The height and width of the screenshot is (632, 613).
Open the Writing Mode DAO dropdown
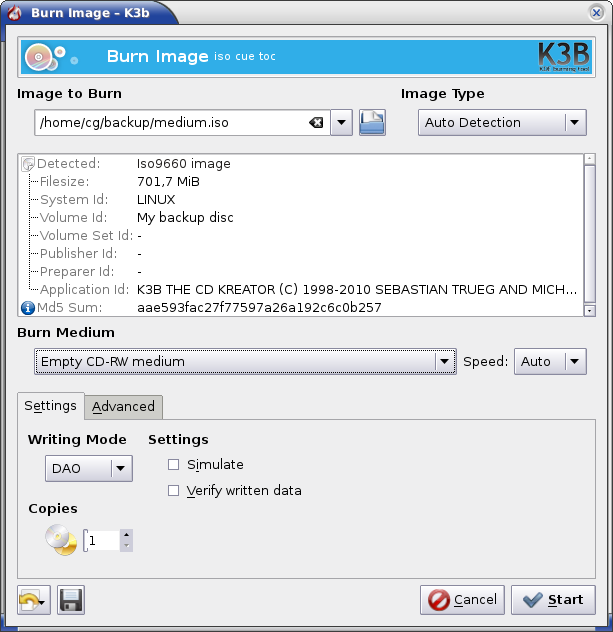click(x=89, y=467)
